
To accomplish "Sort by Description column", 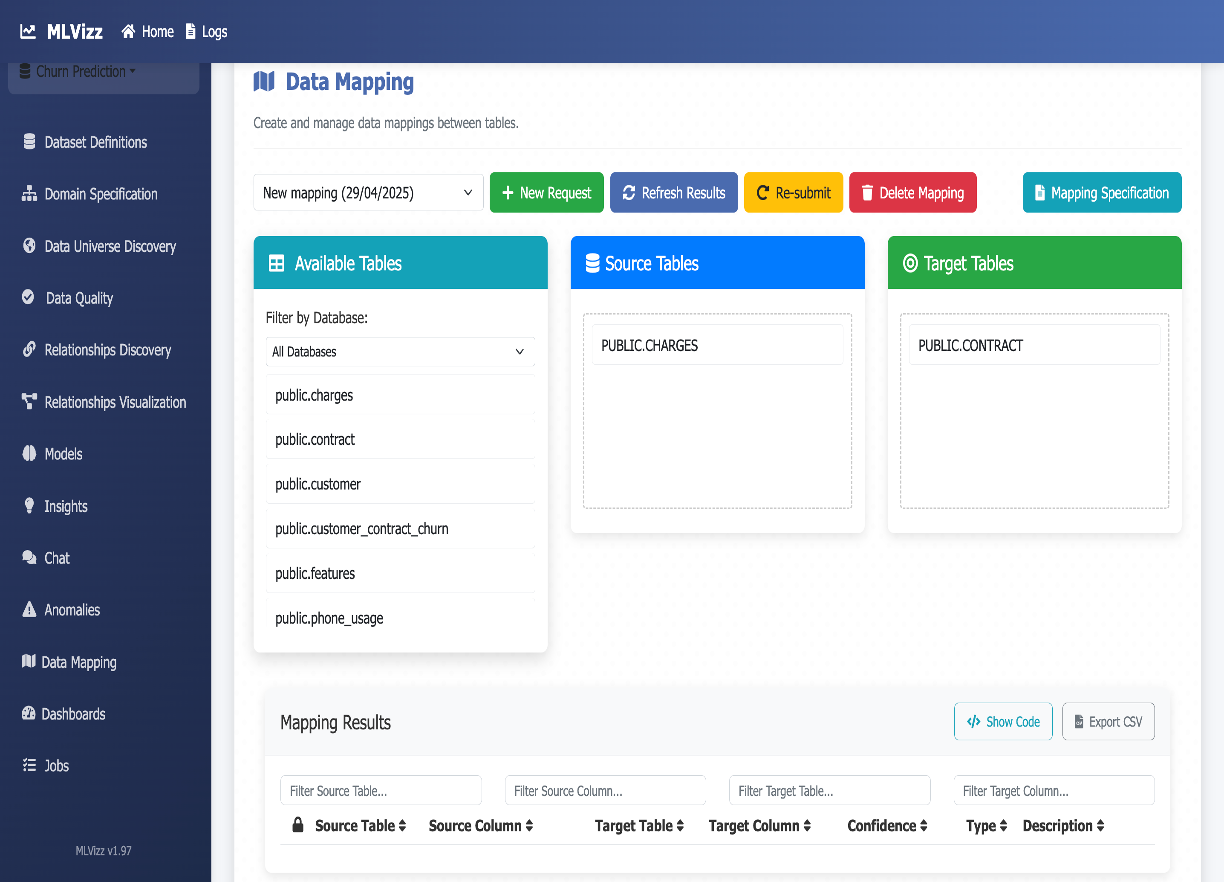I will click(1063, 826).
